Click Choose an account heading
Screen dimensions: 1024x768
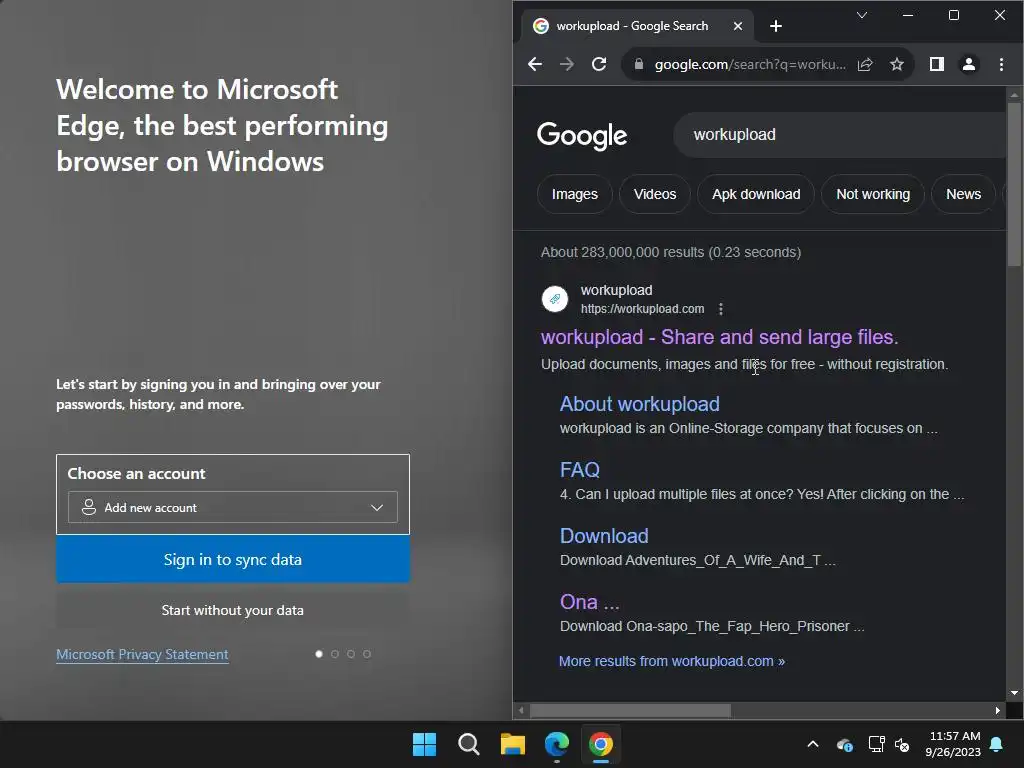tap(136, 473)
